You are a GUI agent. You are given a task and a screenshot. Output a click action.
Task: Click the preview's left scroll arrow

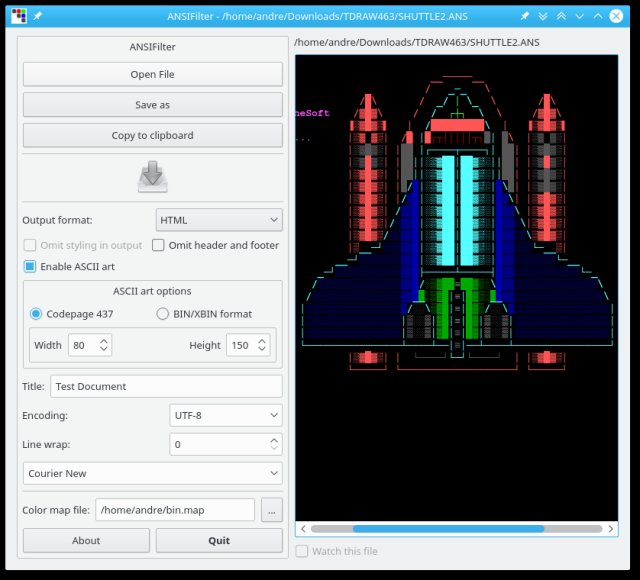click(x=303, y=528)
